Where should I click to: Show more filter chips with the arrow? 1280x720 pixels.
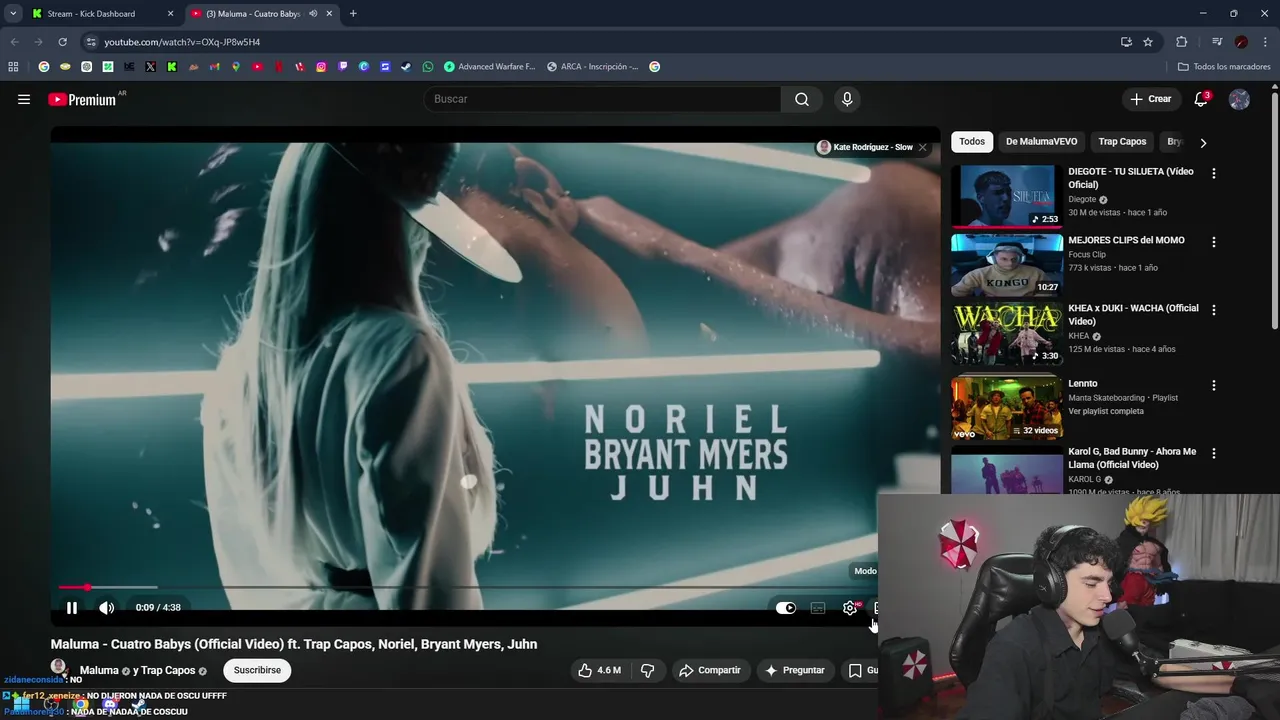pos(1203,142)
